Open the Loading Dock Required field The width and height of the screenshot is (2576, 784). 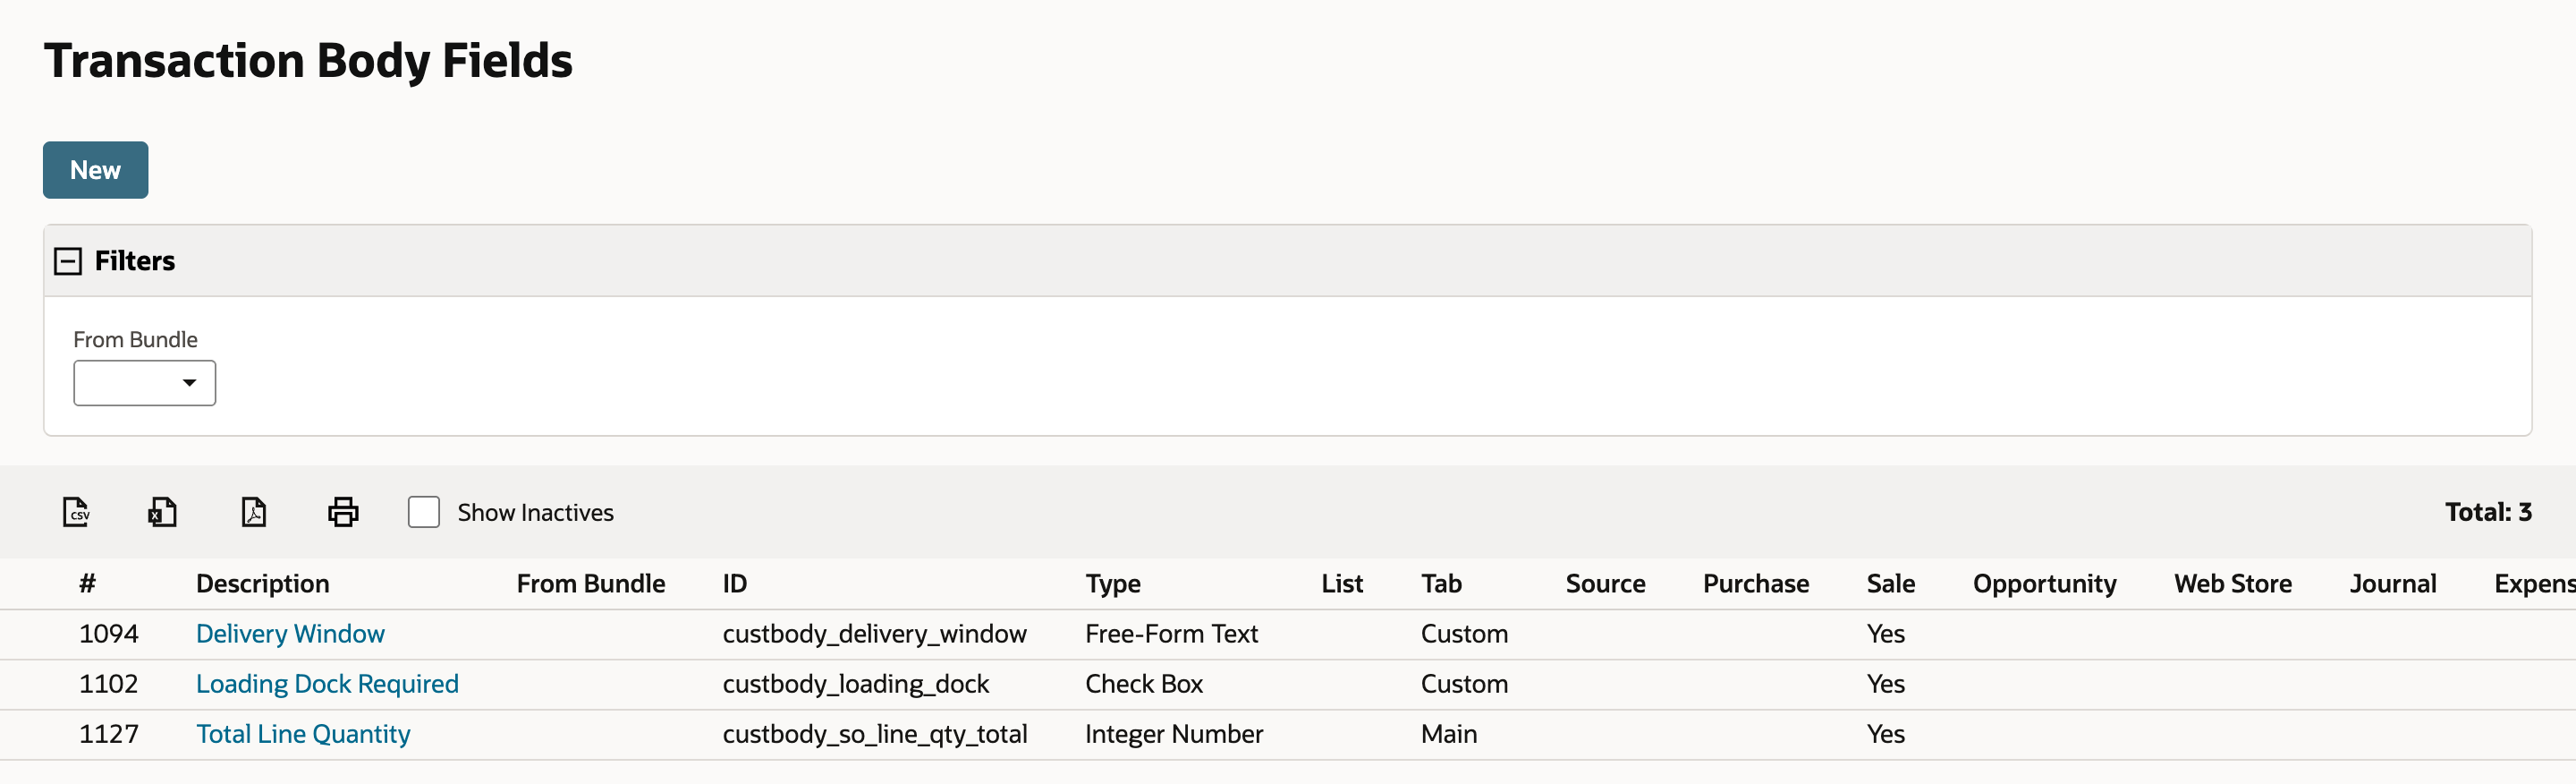point(327,684)
